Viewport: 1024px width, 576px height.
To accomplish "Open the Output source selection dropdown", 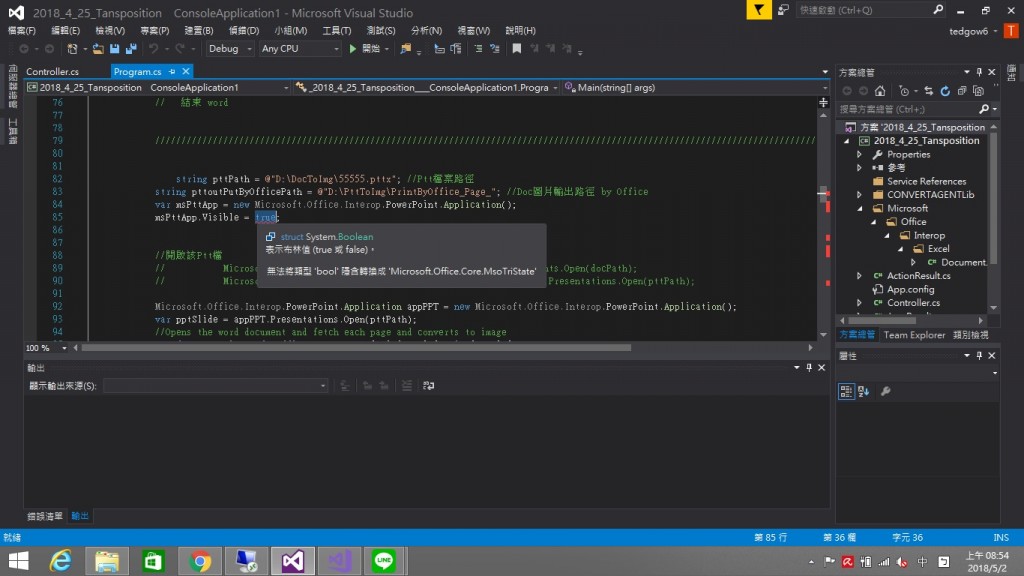I will pyautogui.click(x=216, y=386).
